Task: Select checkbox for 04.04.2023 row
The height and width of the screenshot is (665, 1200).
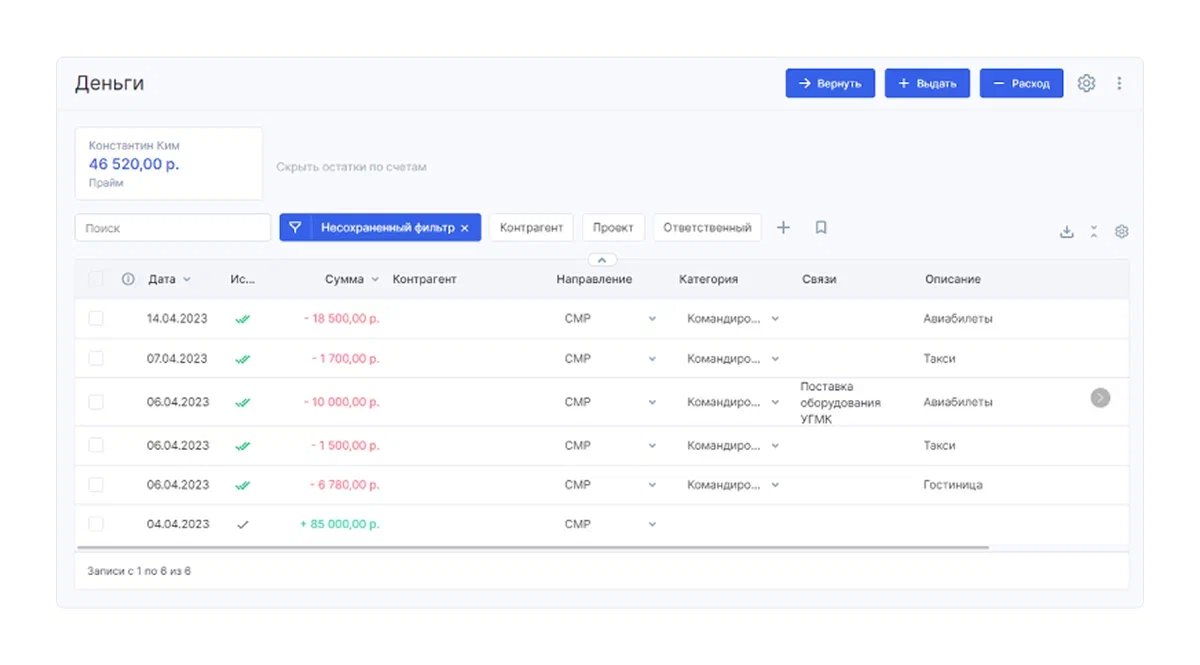Action: coord(96,524)
